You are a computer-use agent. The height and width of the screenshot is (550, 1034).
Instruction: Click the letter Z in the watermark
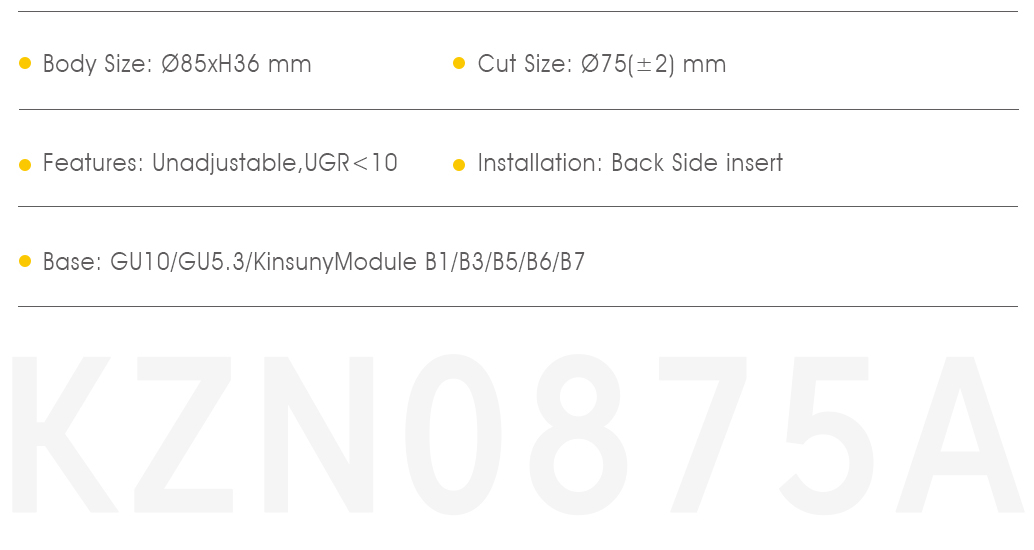tap(184, 434)
